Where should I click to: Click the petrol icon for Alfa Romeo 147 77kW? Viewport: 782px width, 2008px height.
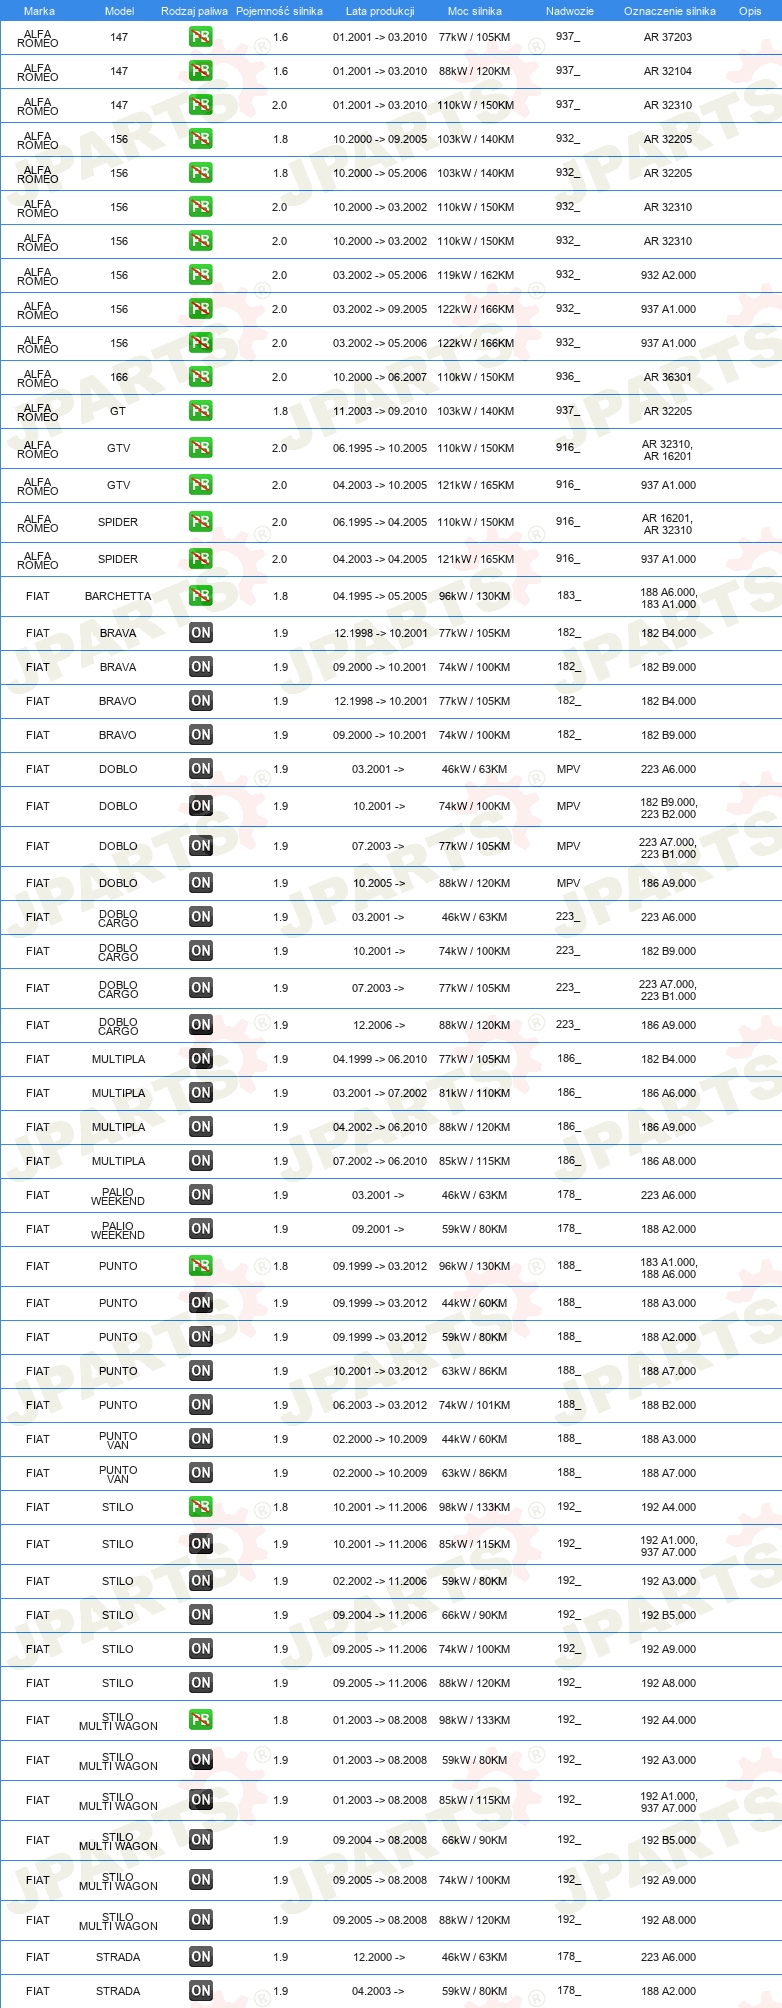coord(200,37)
